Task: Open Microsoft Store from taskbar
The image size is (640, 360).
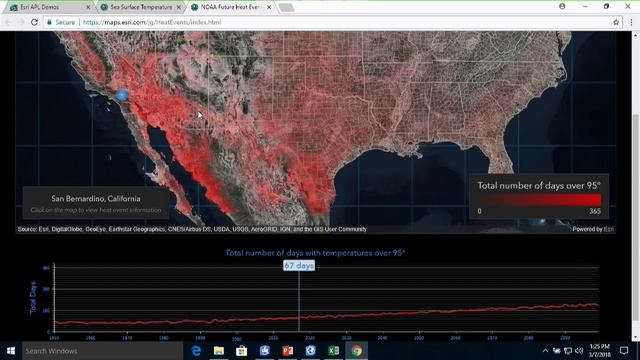Action: tap(242, 351)
